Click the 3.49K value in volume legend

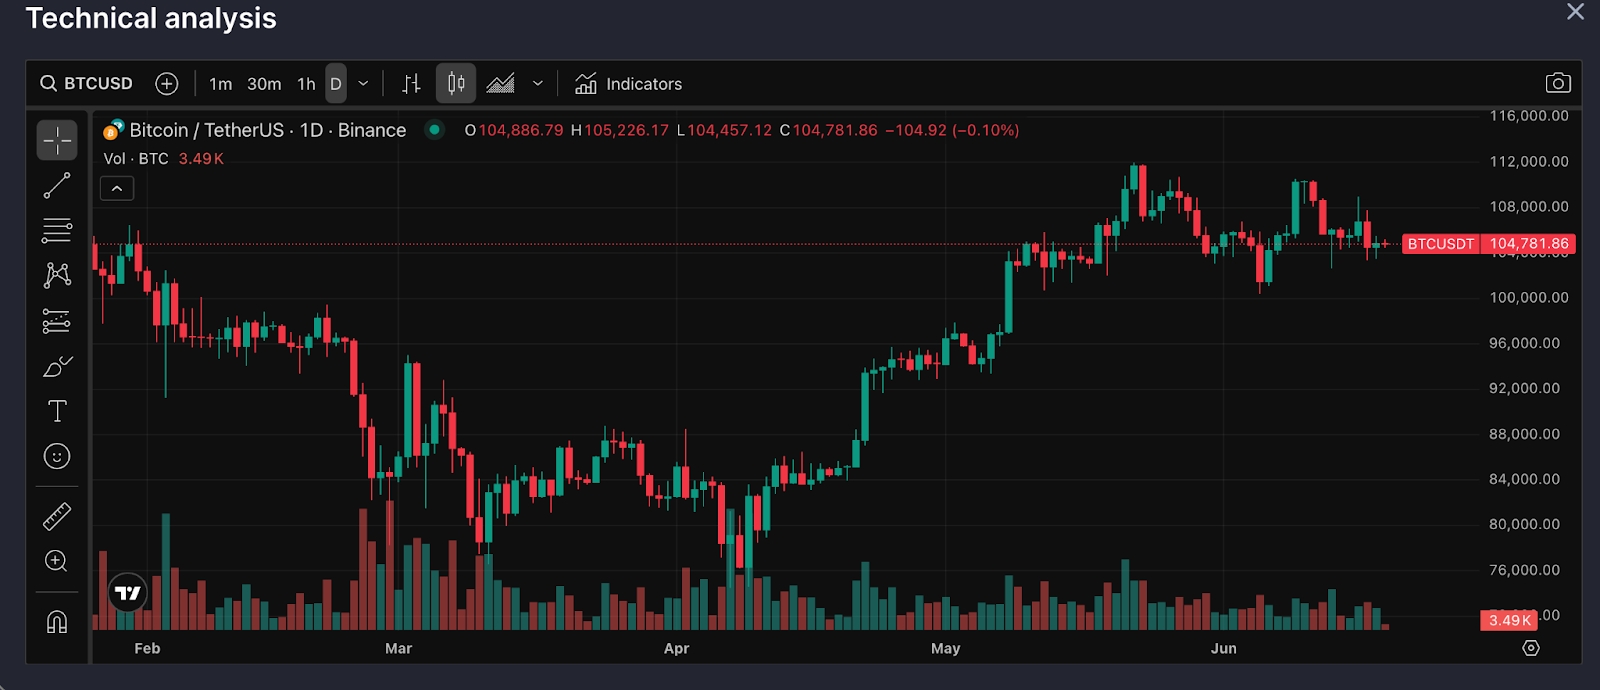click(x=201, y=159)
